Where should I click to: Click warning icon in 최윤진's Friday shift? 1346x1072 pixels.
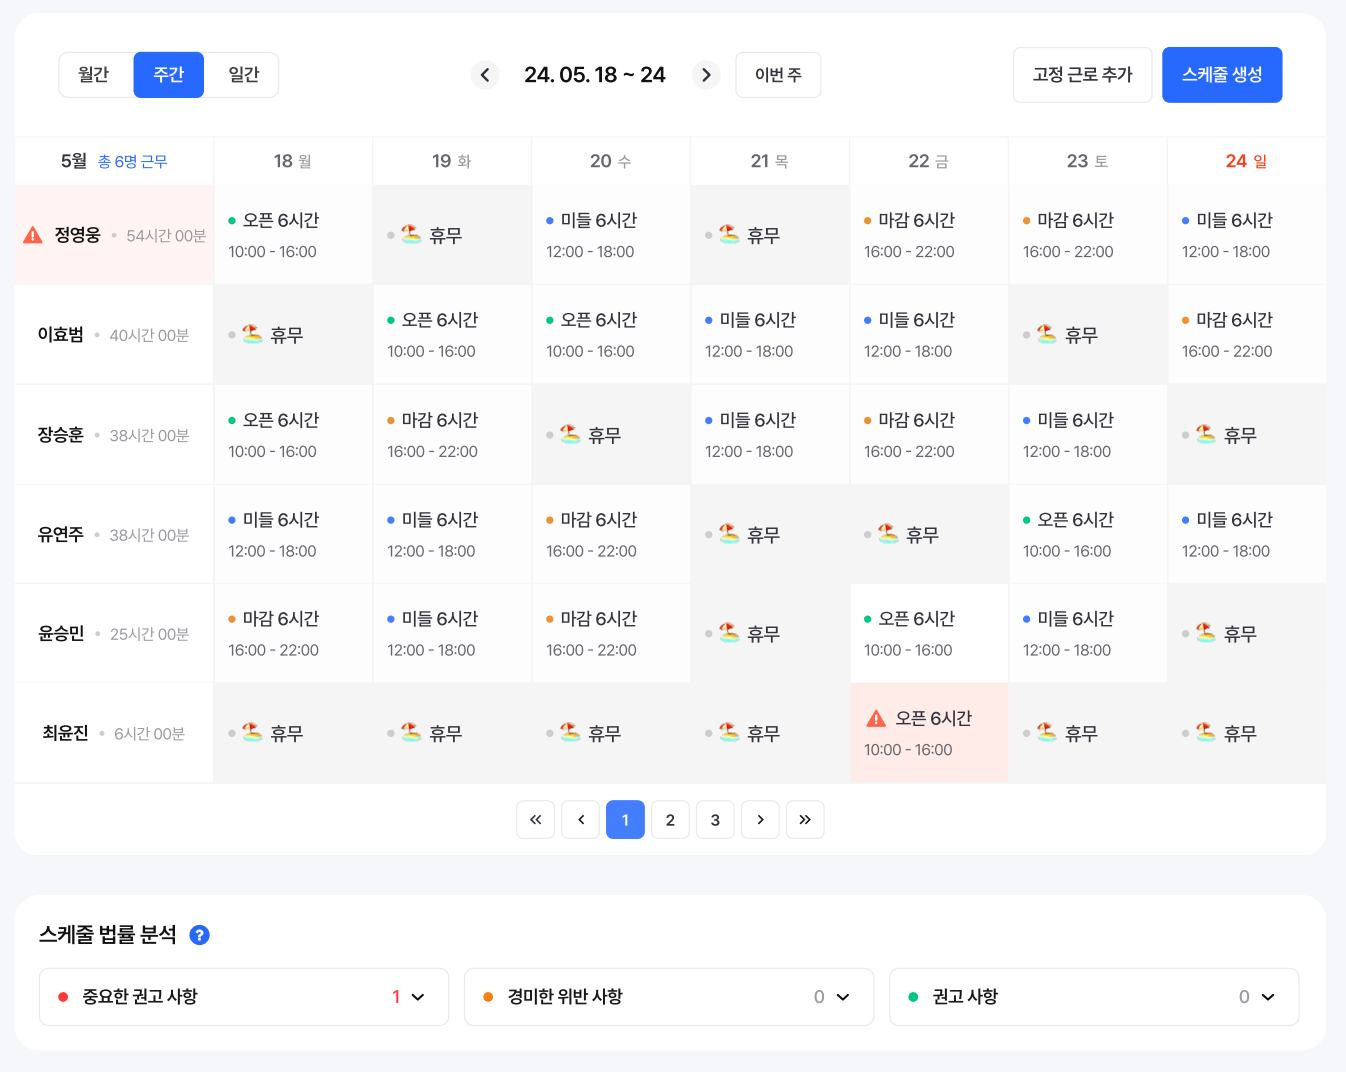tap(876, 718)
